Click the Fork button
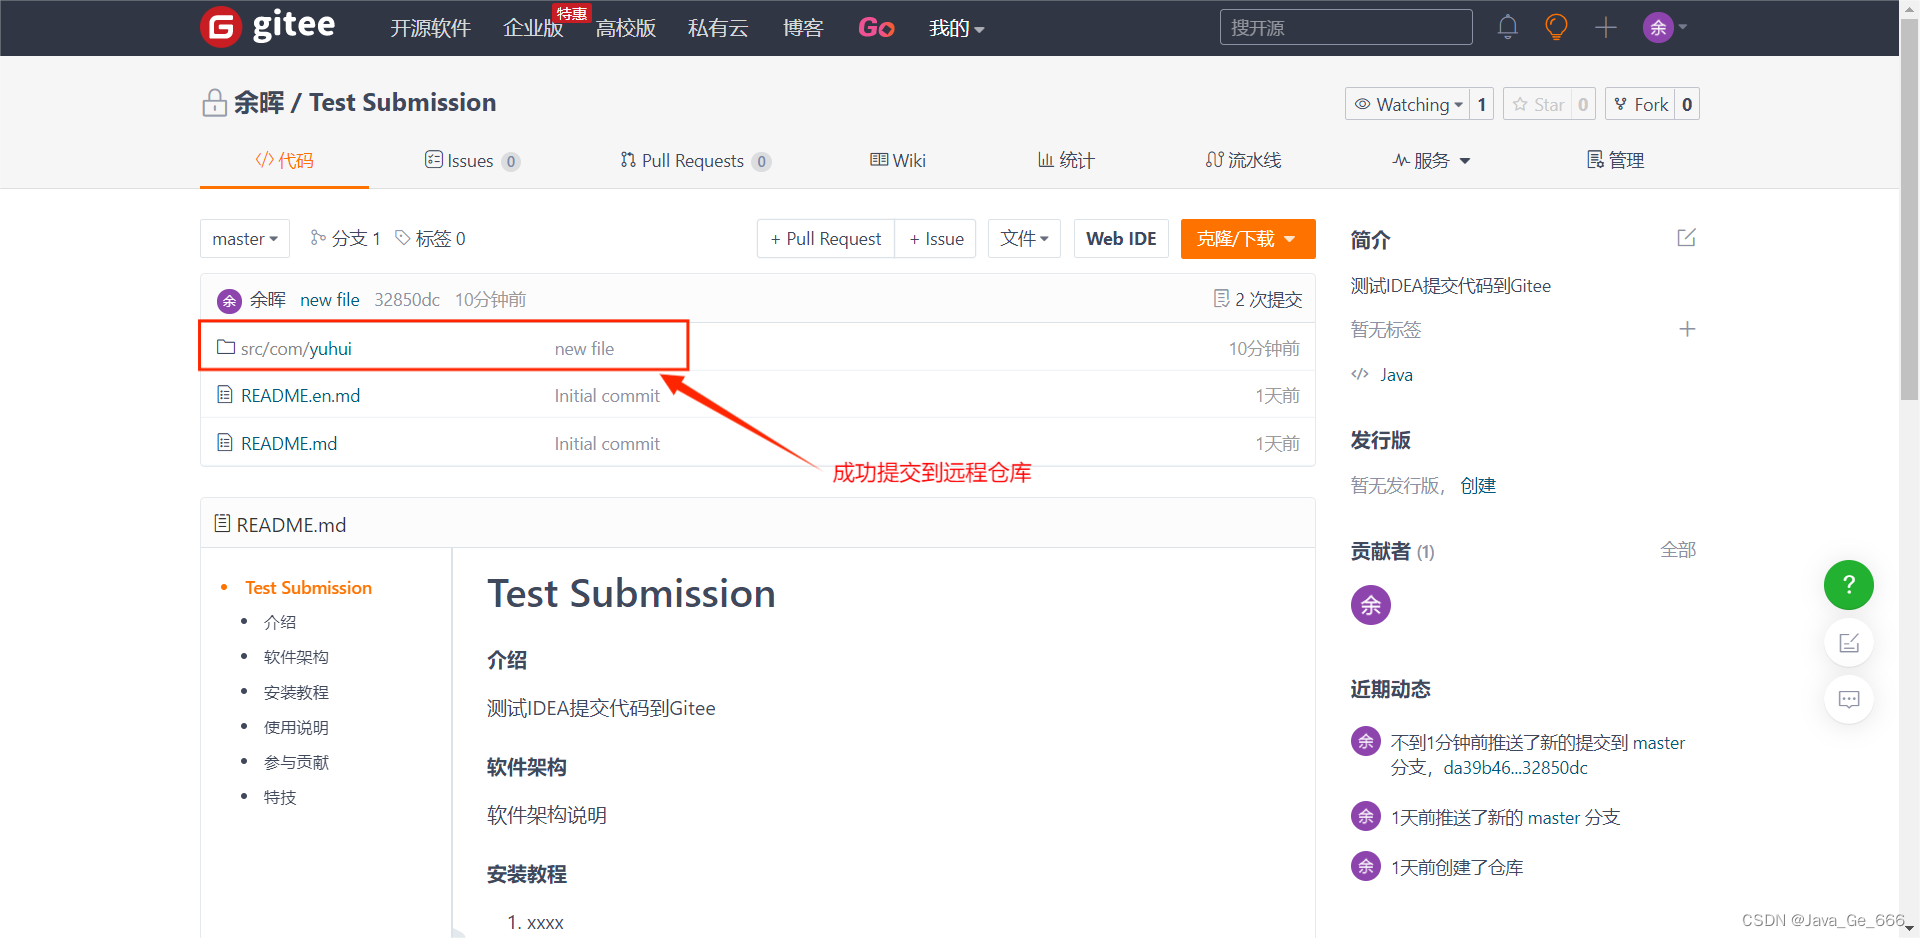 click(1640, 104)
